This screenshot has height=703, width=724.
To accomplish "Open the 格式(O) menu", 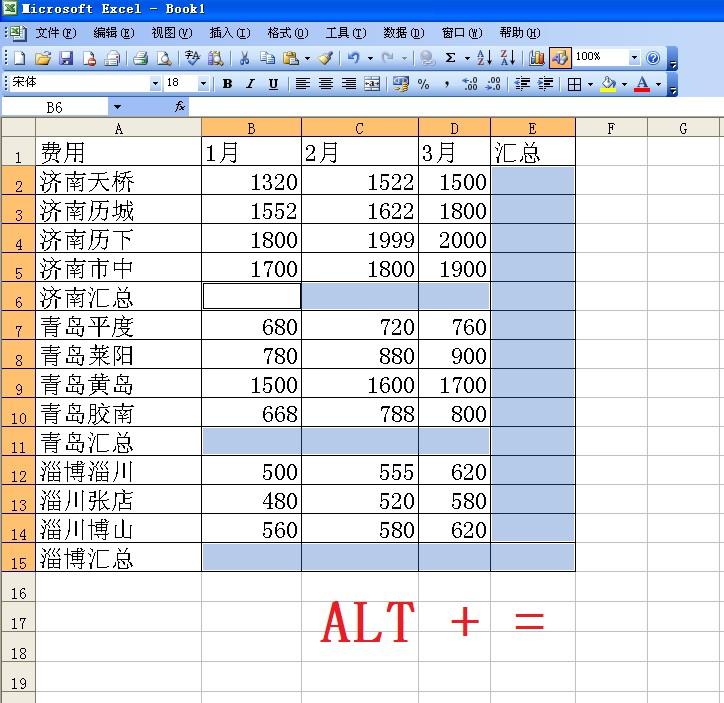I will [288, 33].
